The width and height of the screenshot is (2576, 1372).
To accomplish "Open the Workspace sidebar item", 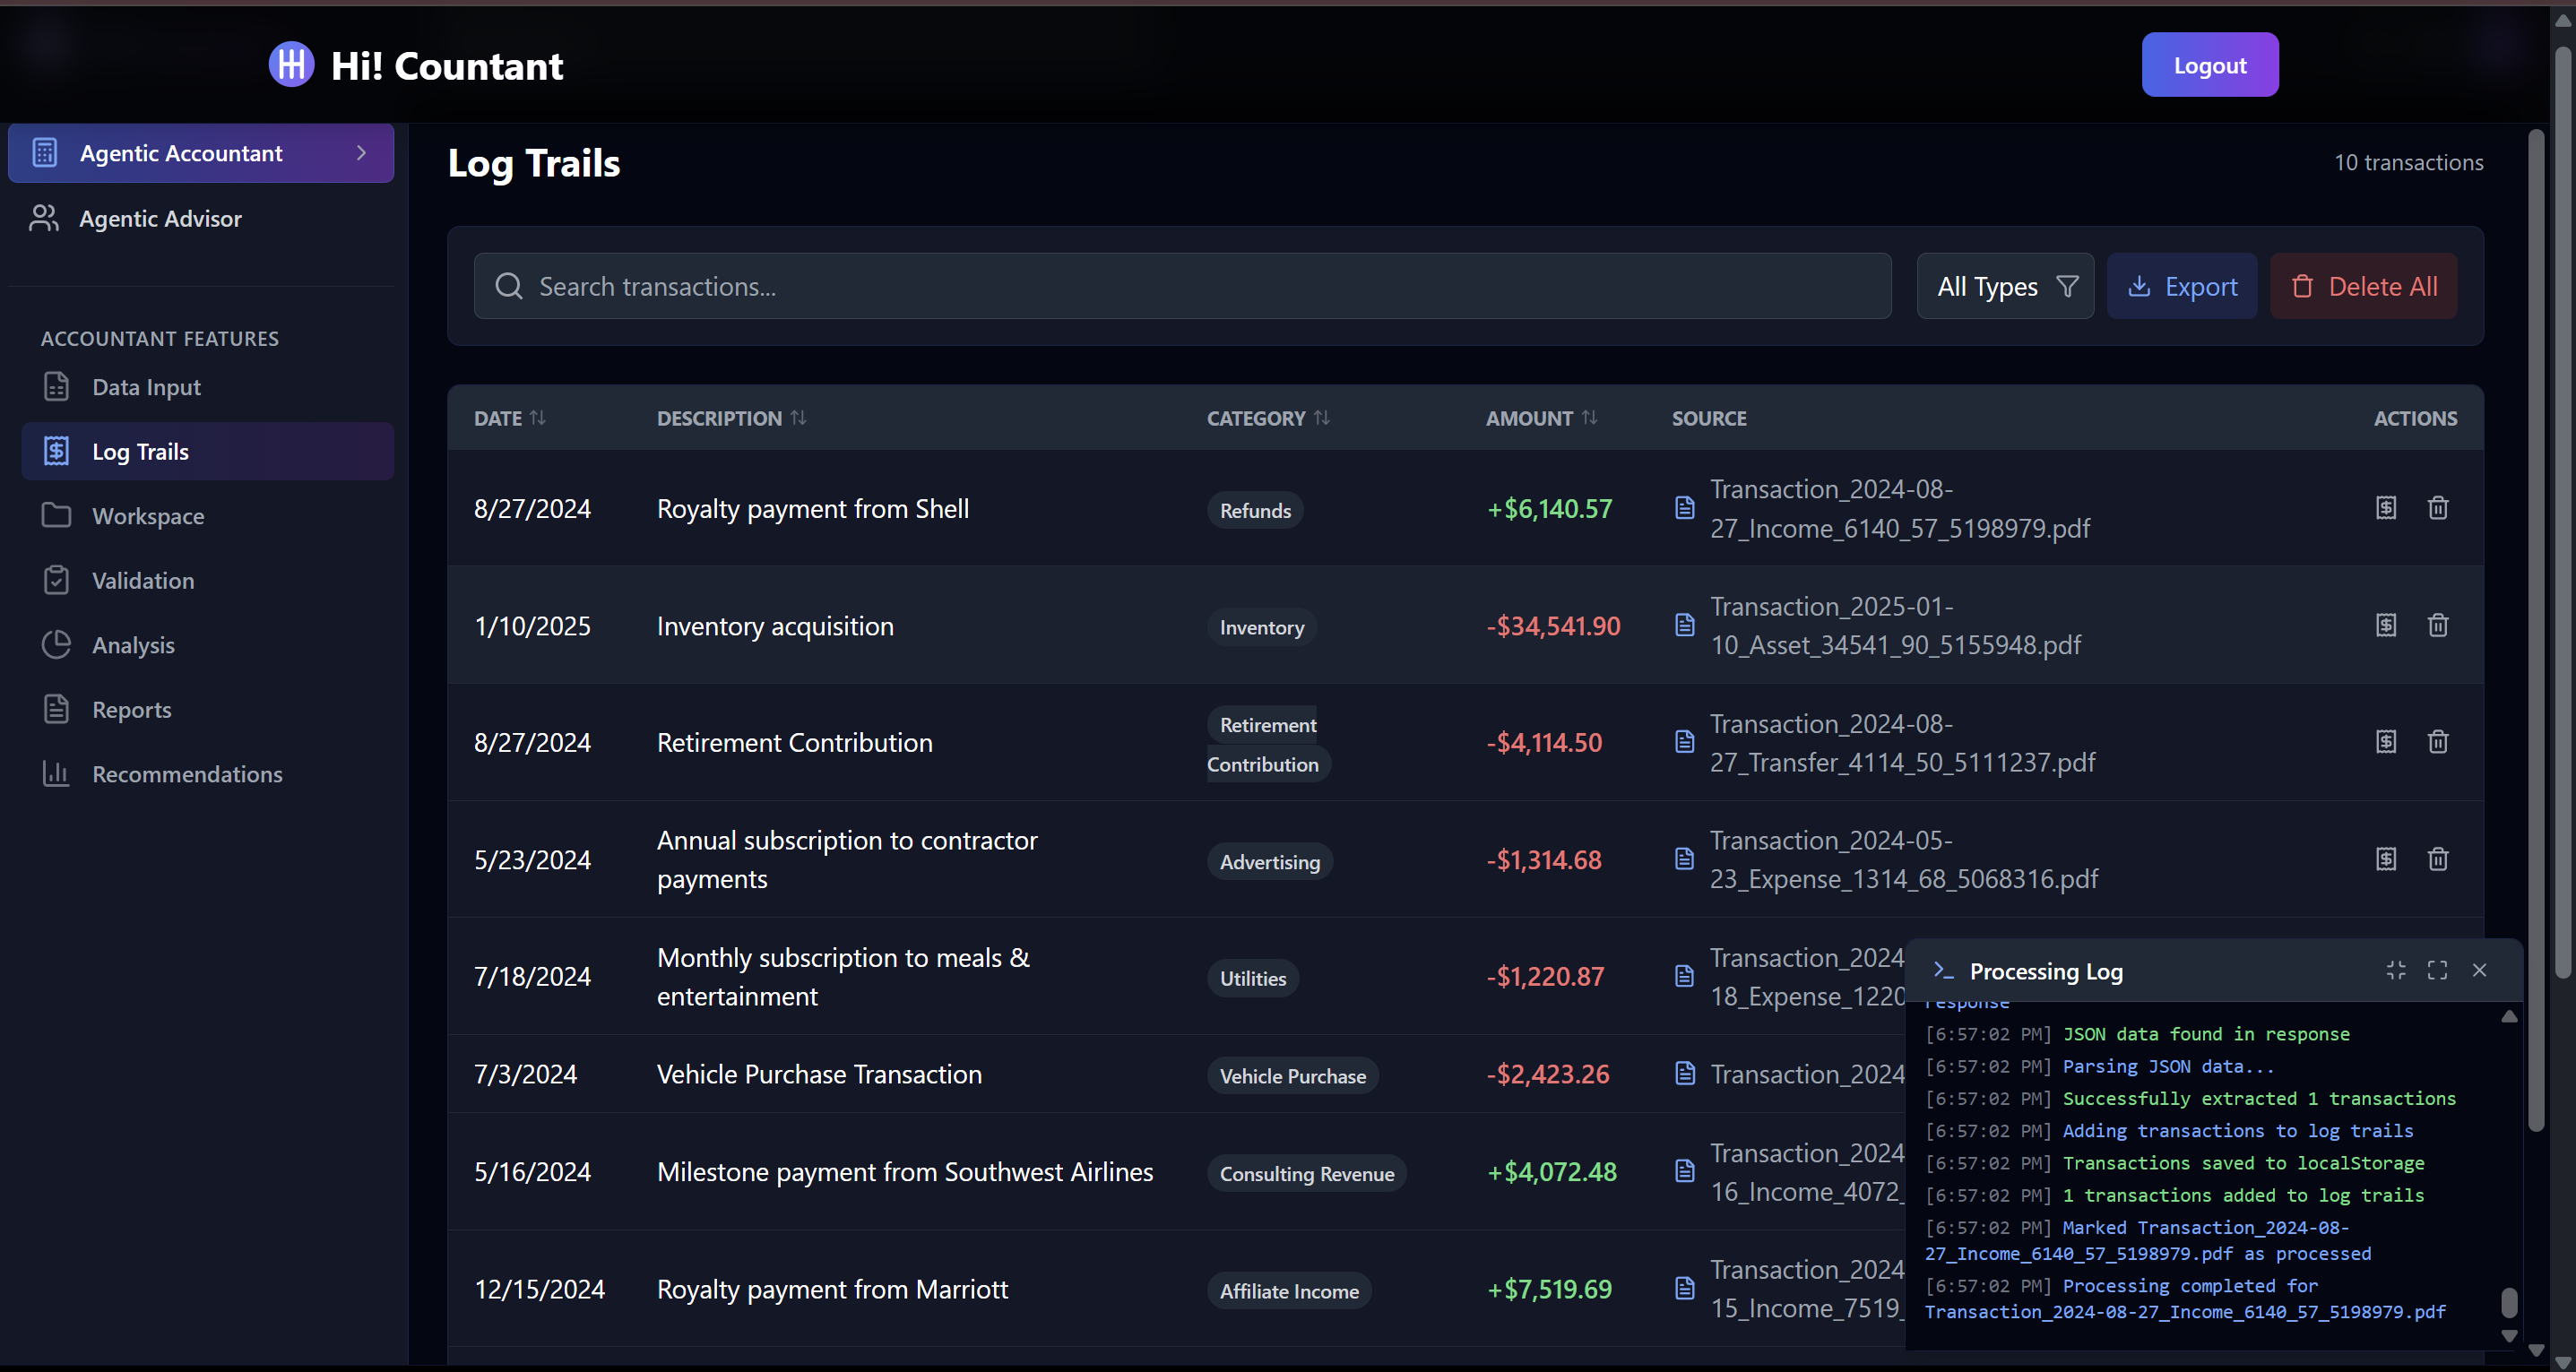I will click(148, 516).
